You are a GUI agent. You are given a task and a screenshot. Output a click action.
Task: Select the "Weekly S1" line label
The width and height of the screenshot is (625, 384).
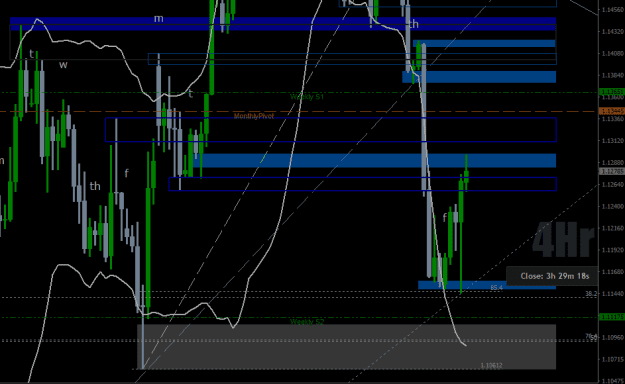click(x=307, y=97)
